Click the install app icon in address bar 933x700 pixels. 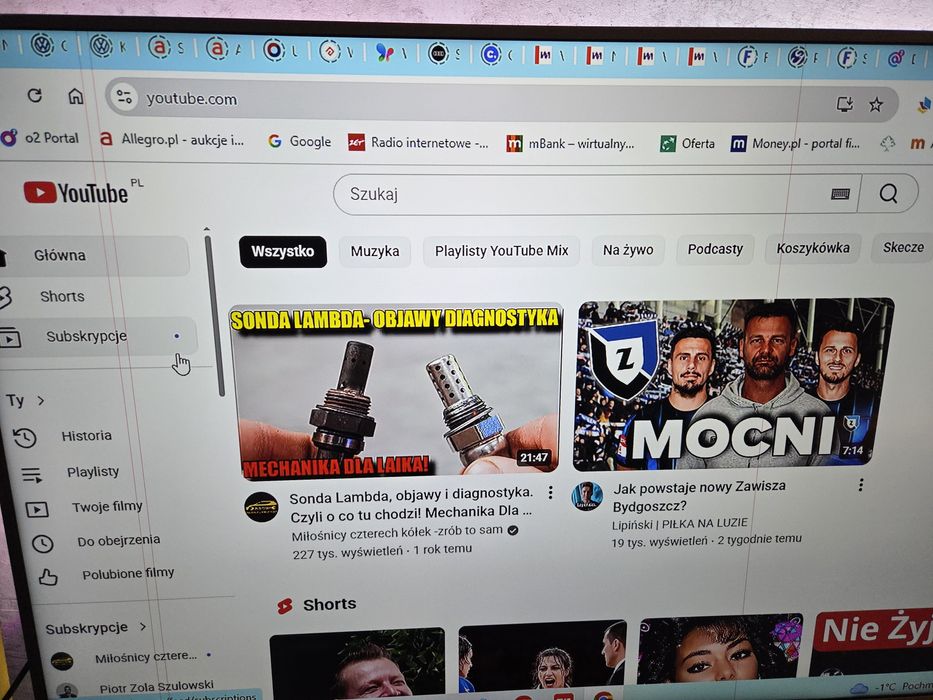(x=844, y=105)
